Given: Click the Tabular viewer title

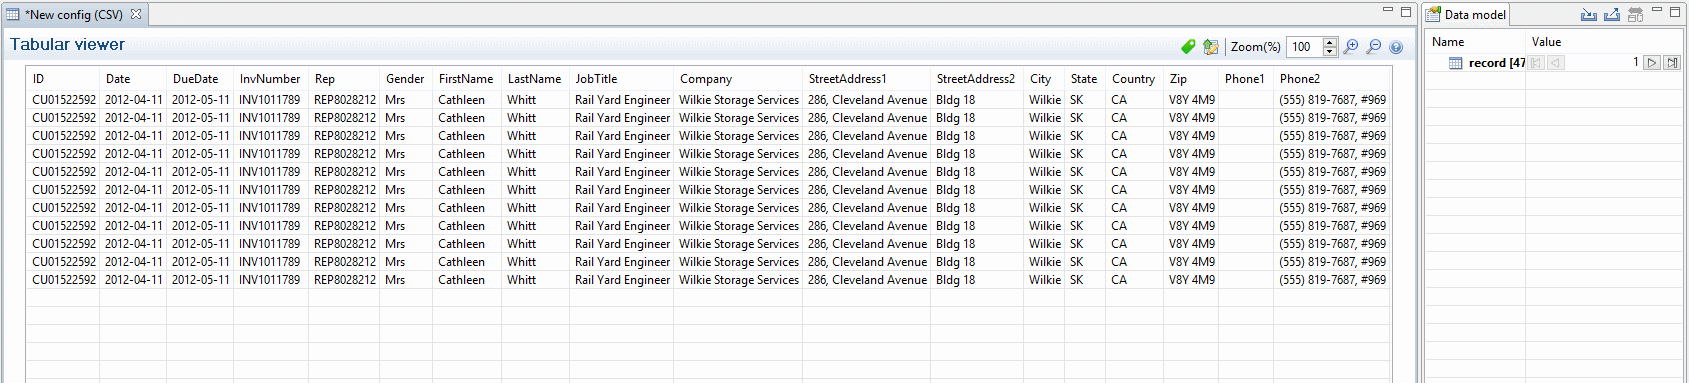Looking at the screenshot, I should tap(67, 45).
